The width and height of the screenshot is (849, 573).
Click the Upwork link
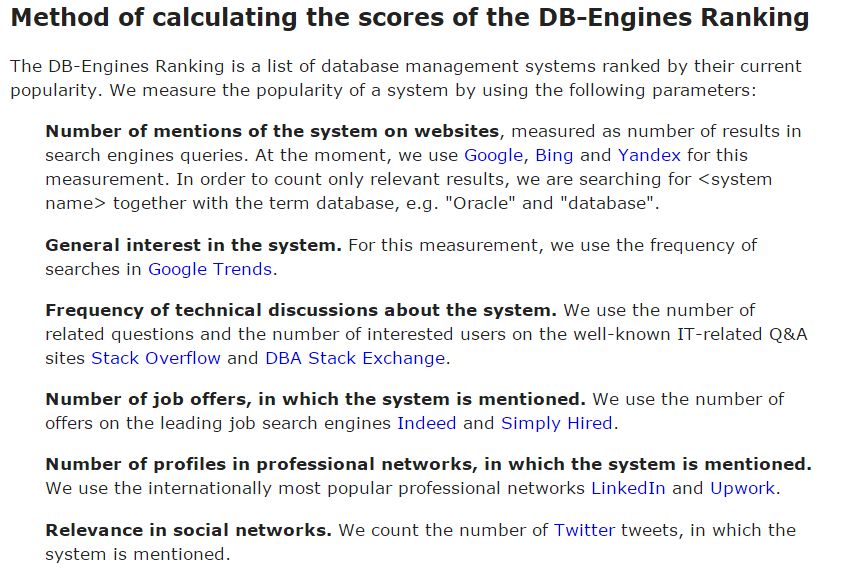point(742,488)
